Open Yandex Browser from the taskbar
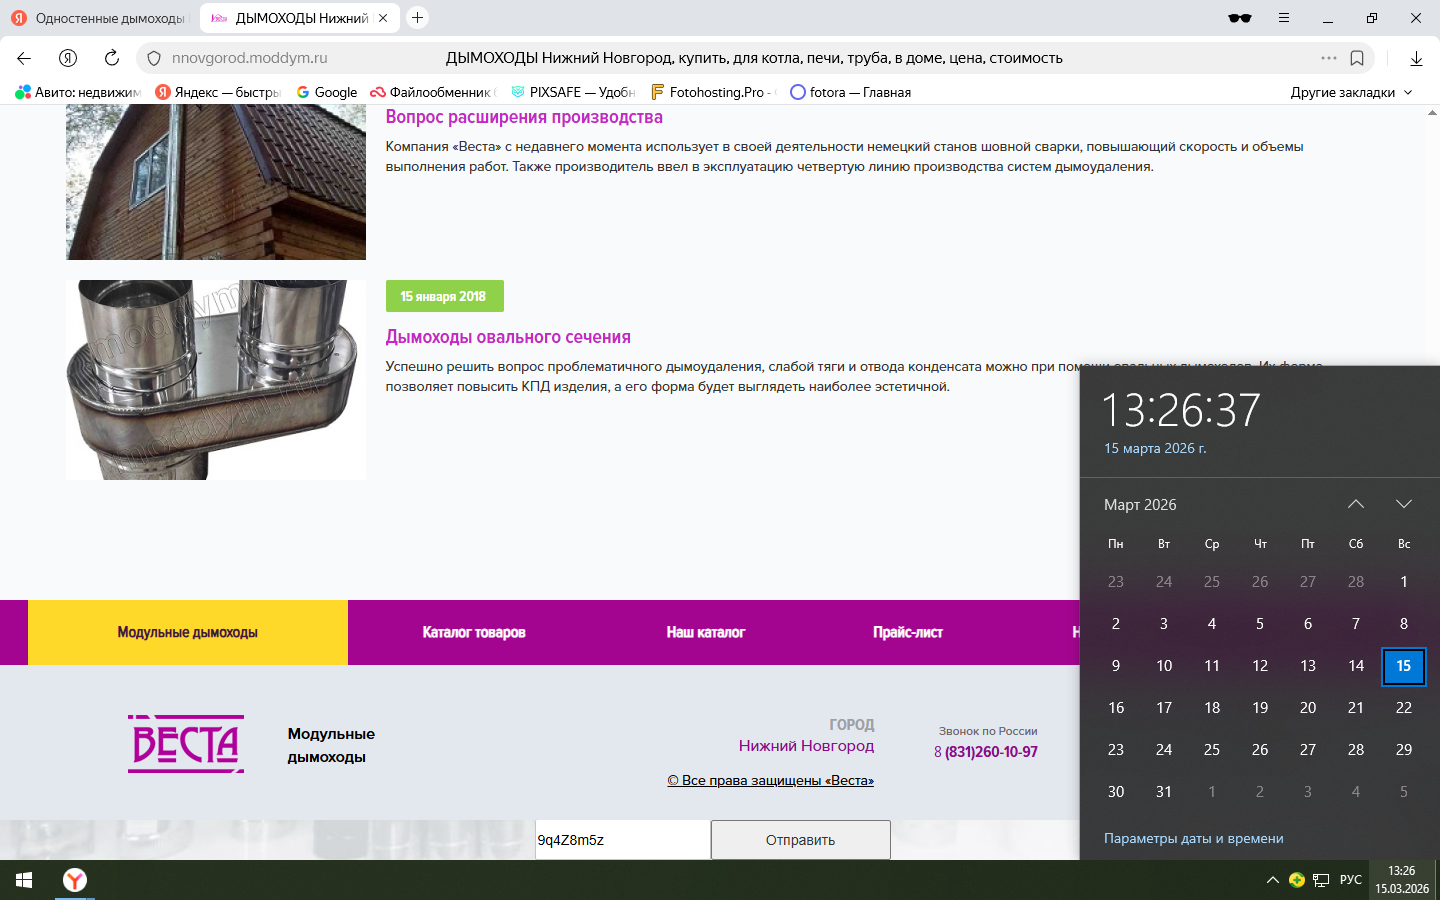The image size is (1440, 900). (75, 880)
